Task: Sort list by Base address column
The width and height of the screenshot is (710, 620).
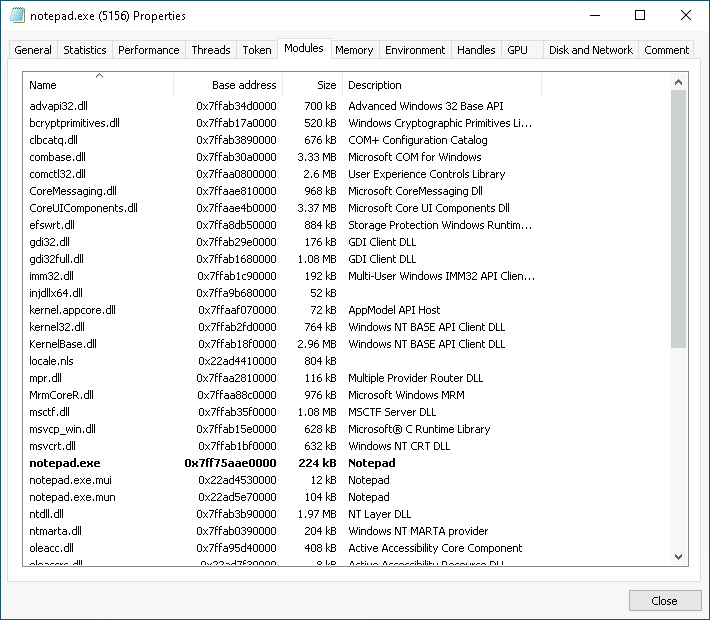Action: click(228, 85)
